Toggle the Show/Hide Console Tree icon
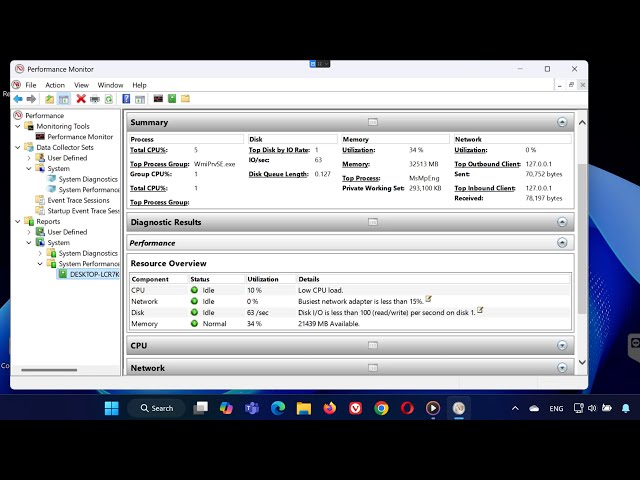The image size is (640, 480). click(64, 99)
